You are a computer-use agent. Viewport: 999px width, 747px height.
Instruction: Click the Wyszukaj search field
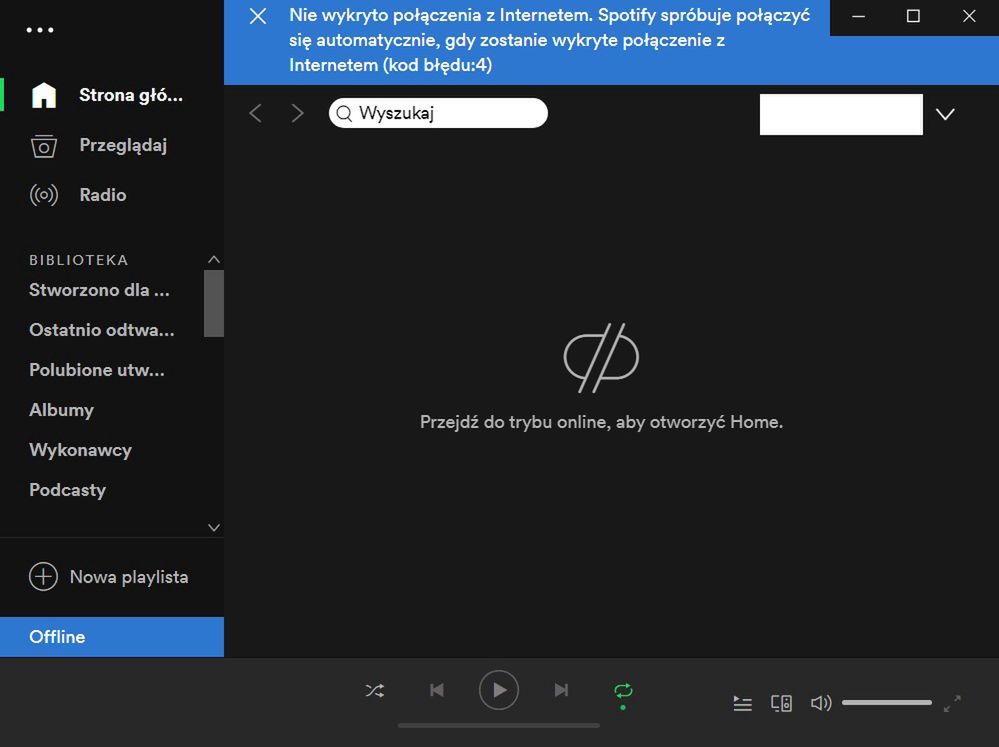click(438, 113)
